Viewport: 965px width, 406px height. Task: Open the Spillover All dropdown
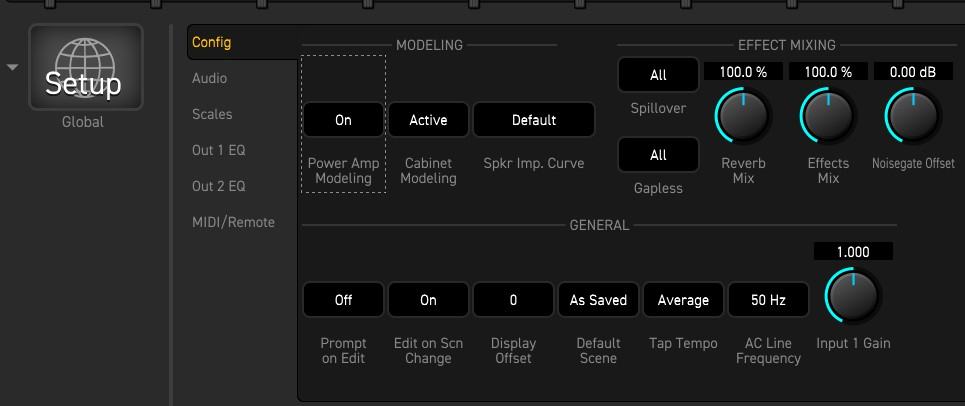tap(658, 75)
